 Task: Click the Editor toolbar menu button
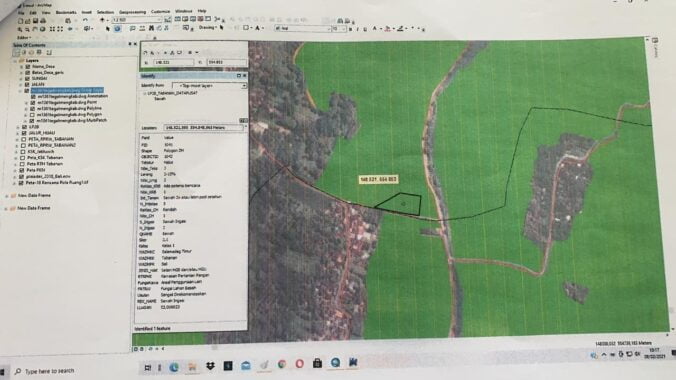(24, 38)
